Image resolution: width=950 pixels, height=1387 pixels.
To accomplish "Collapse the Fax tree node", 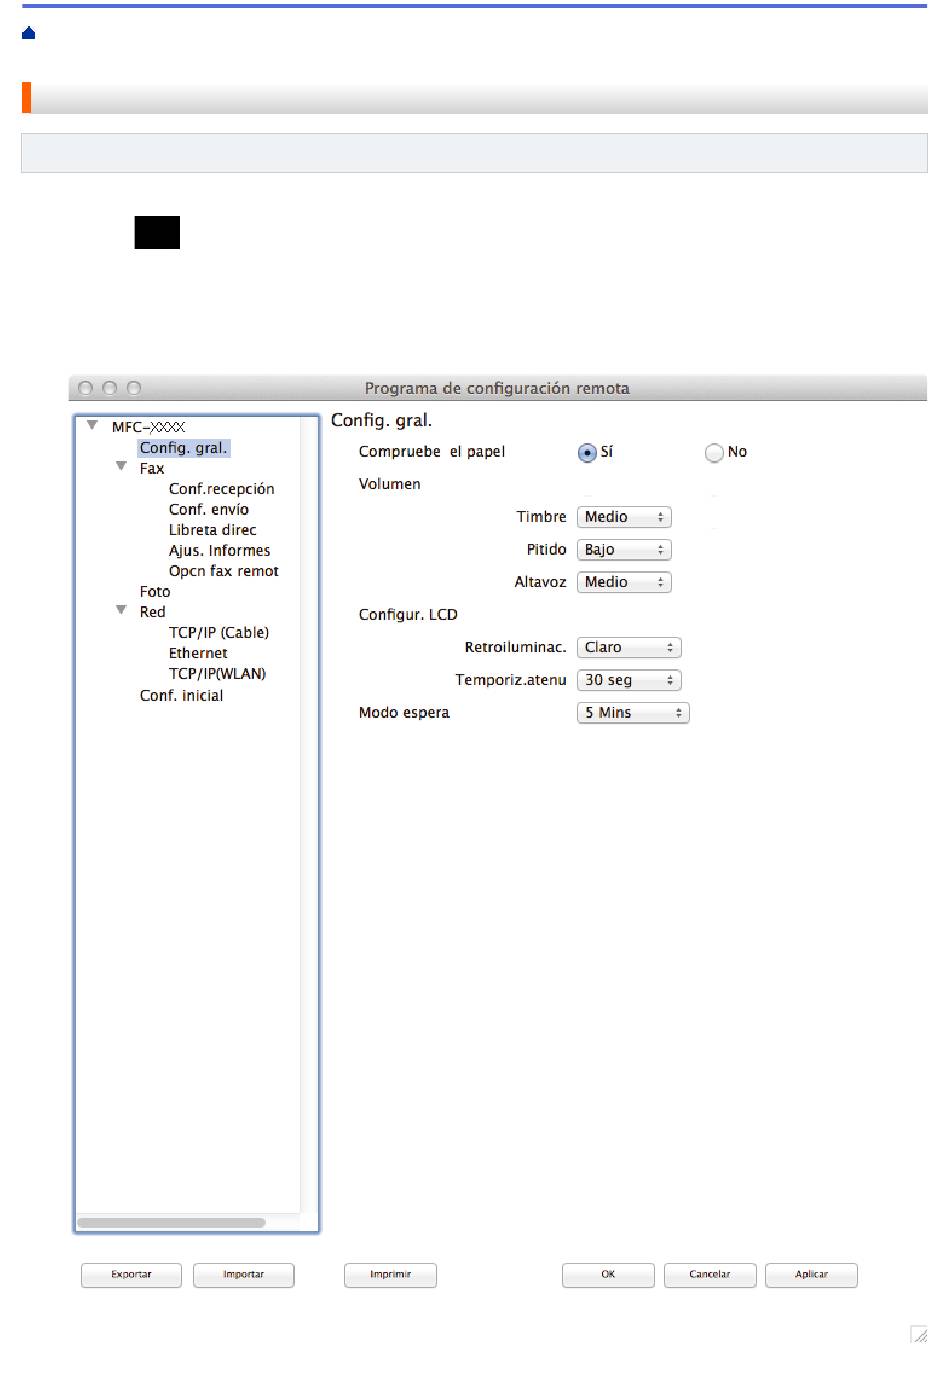I will [x=121, y=467].
